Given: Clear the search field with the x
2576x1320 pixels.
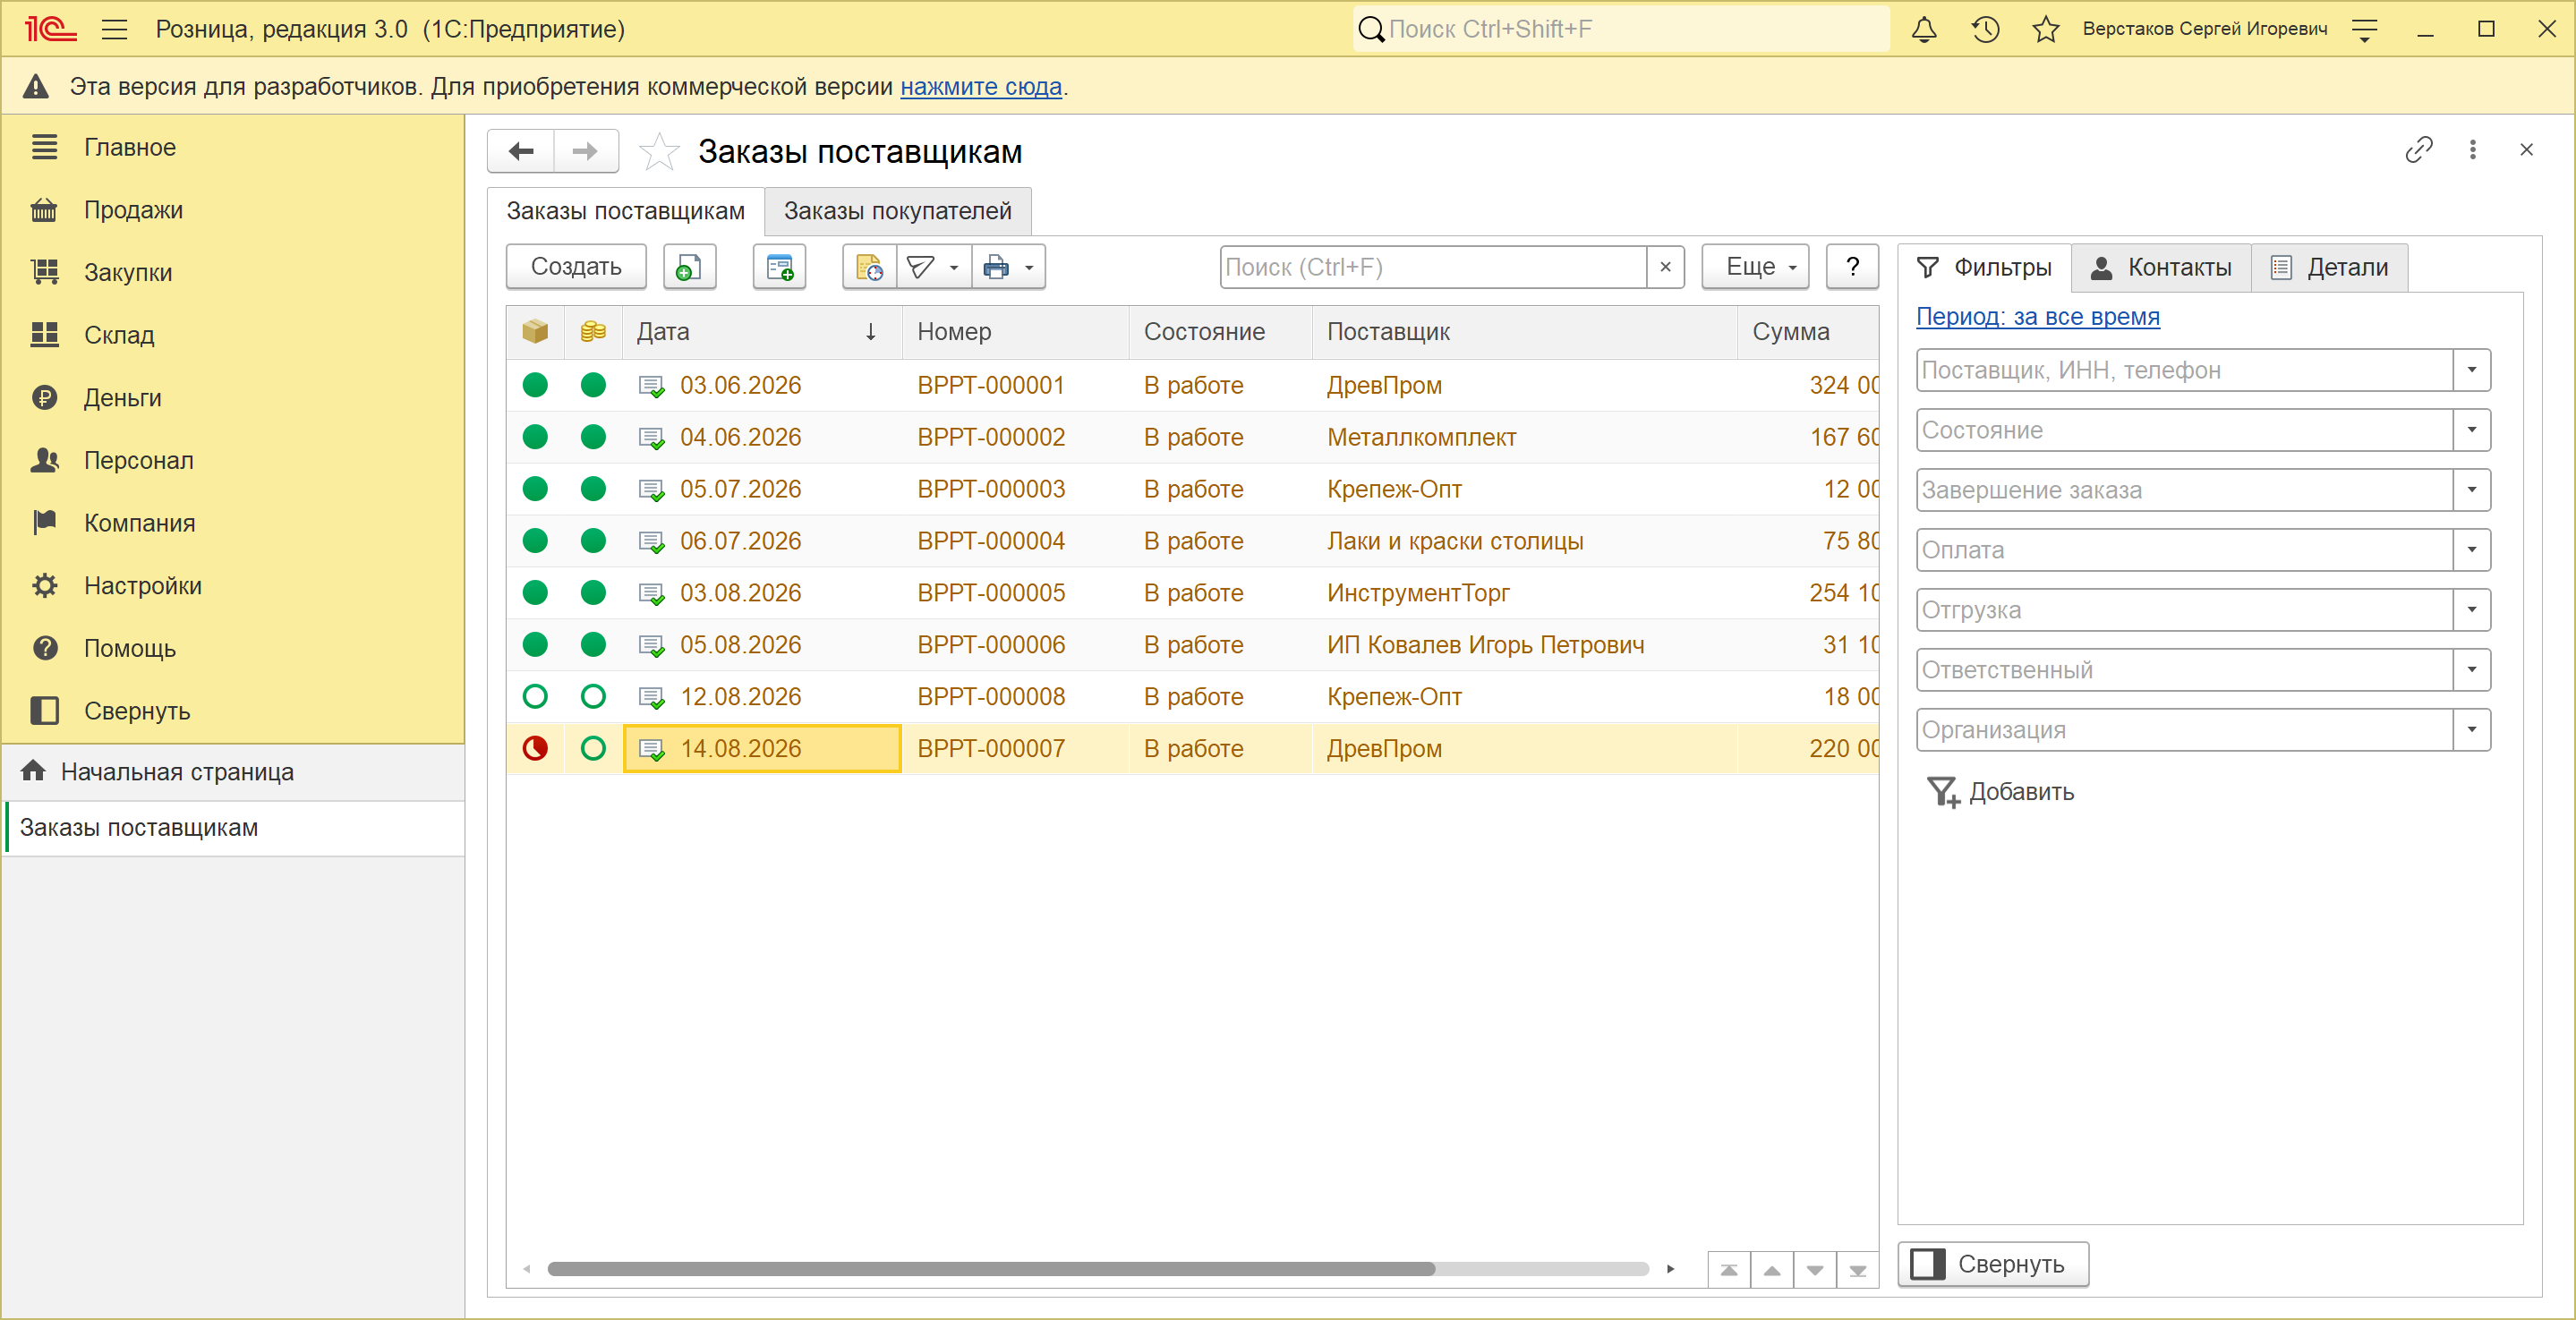Looking at the screenshot, I should click(1665, 267).
